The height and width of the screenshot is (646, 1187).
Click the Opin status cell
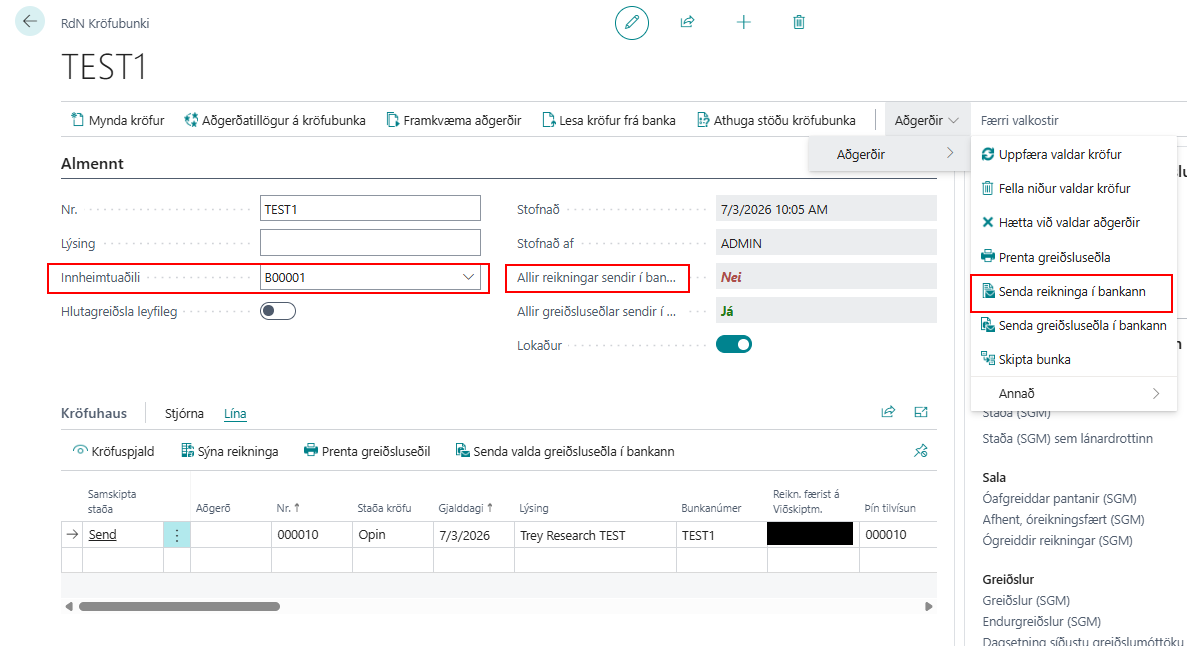[x=393, y=535]
